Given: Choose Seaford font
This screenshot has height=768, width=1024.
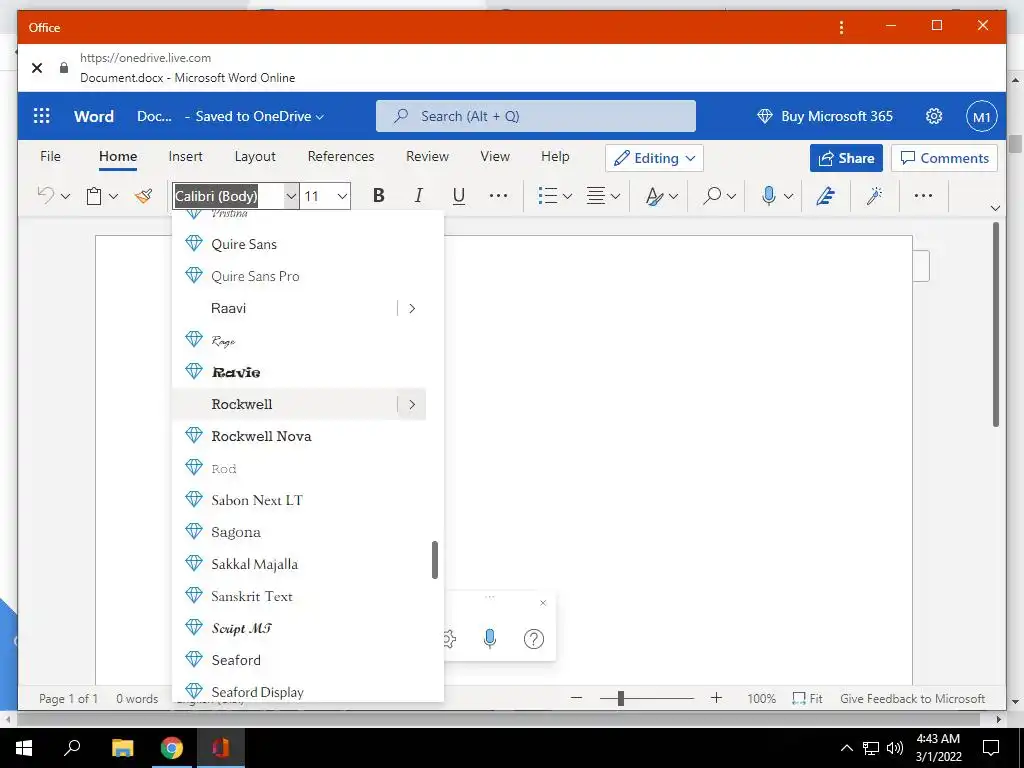Looking at the screenshot, I should 298,660.
